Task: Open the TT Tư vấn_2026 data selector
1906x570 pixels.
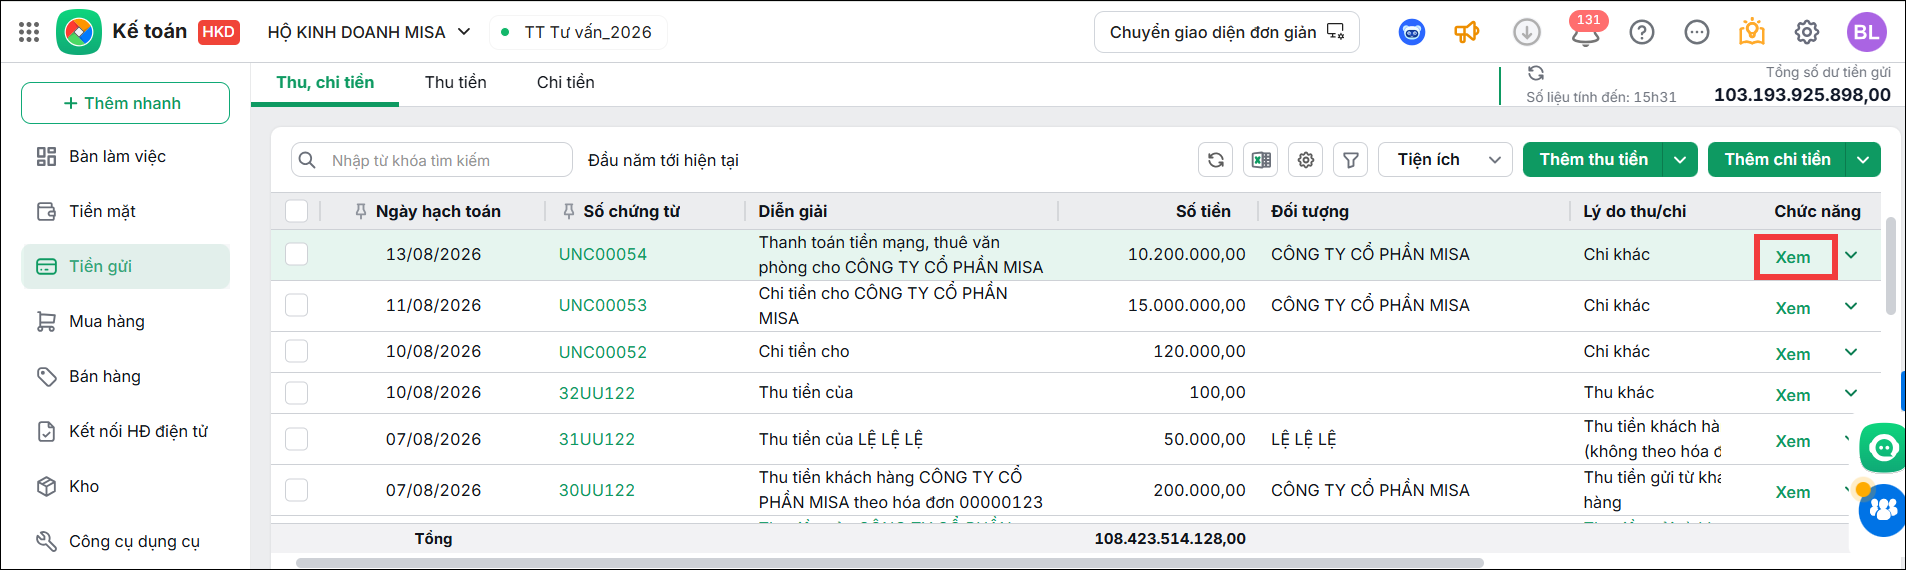Action: click(x=578, y=32)
